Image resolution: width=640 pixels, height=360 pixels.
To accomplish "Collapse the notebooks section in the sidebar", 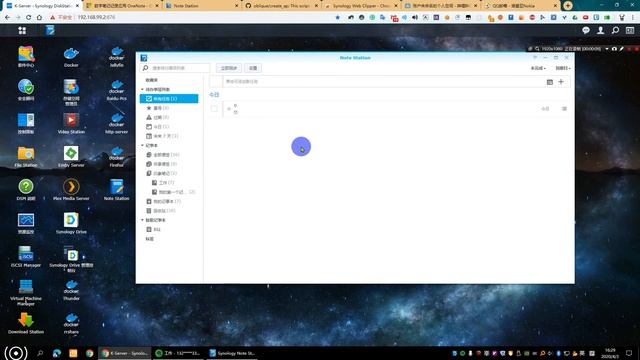I will point(142,145).
